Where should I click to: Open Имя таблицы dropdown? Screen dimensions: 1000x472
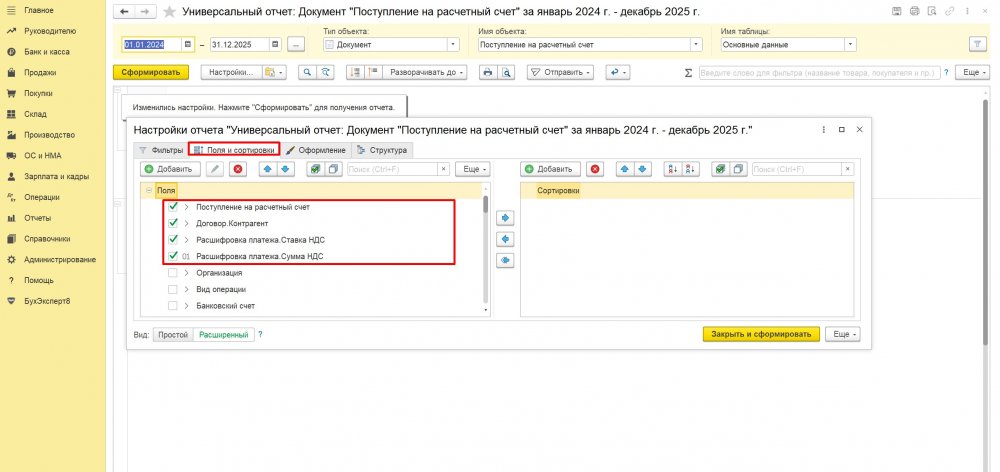(850, 45)
